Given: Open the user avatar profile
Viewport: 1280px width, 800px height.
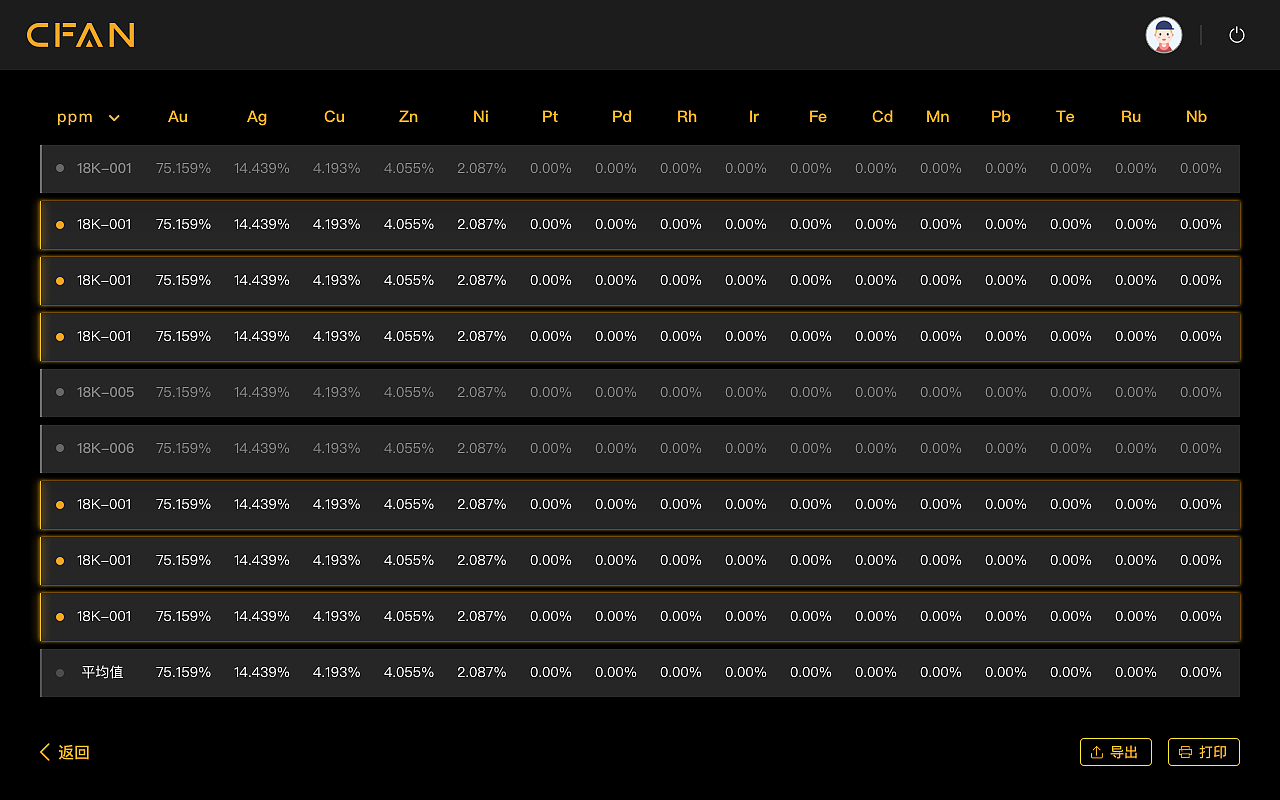Looking at the screenshot, I should [1164, 35].
